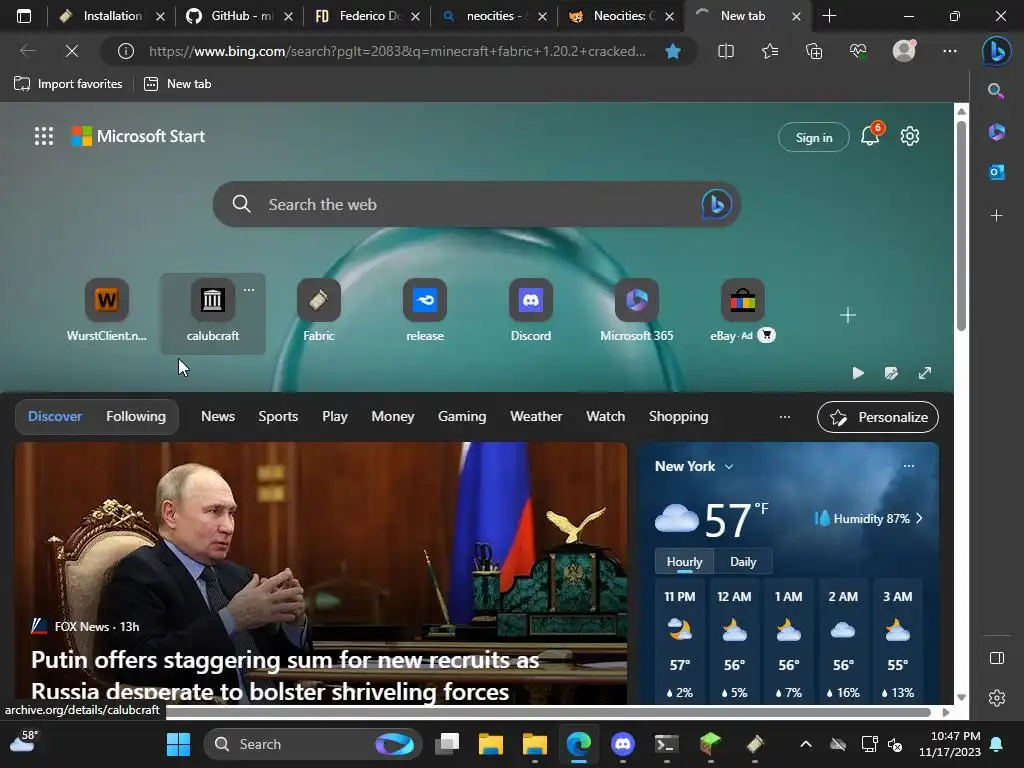Open split screen view icon
This screenshot has width=1024, height=768.
tap(726, 51)
